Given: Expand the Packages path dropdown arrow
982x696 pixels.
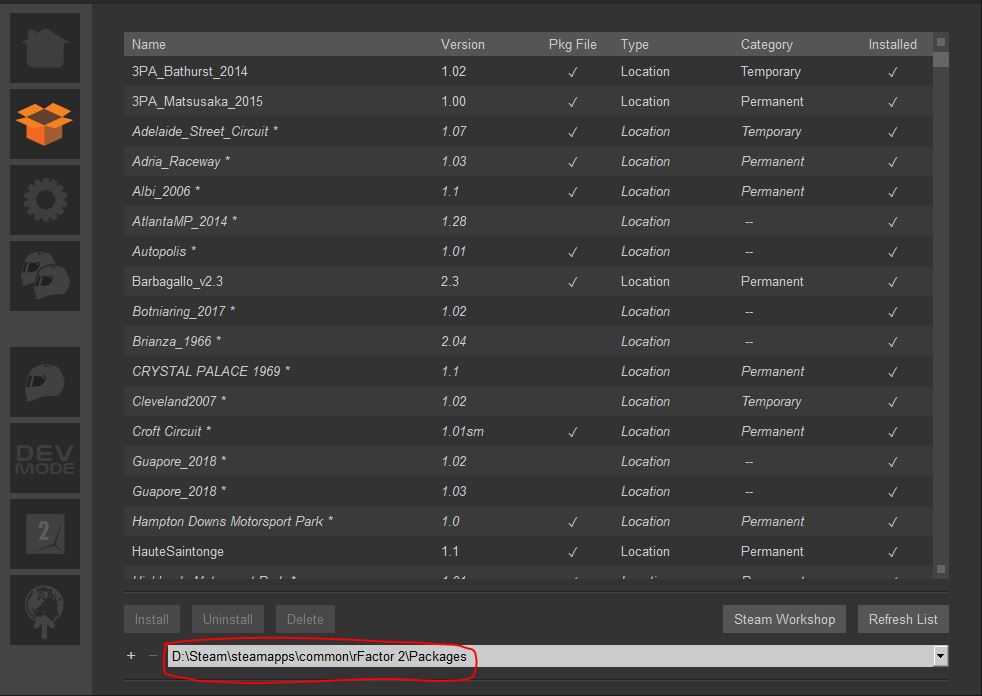Looking at the screenshot, I should coord(940,656).
